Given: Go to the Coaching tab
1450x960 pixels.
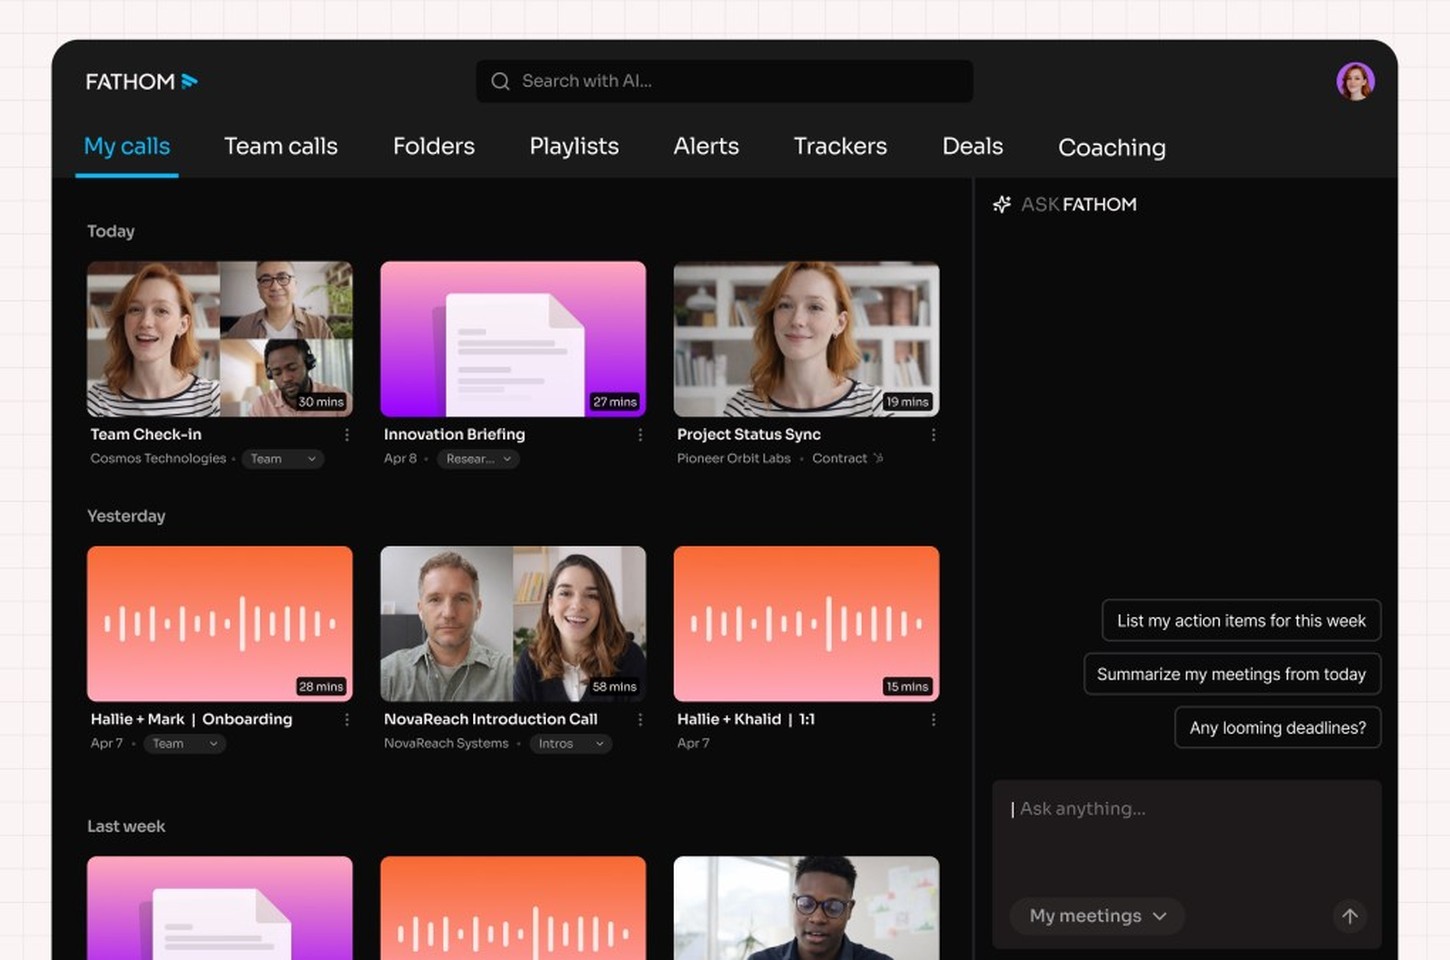Looking at the screenshot, I should coord(1111,147).
